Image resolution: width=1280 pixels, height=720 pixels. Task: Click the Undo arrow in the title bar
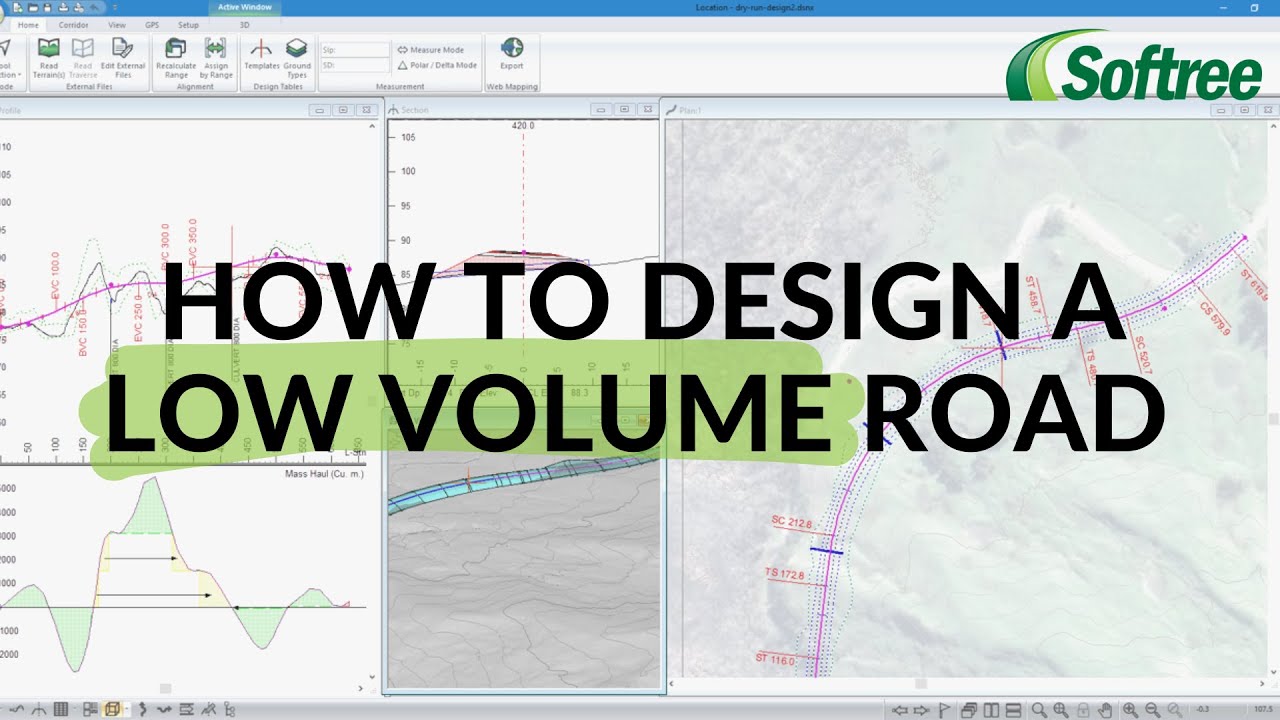[x=95, y=8]
